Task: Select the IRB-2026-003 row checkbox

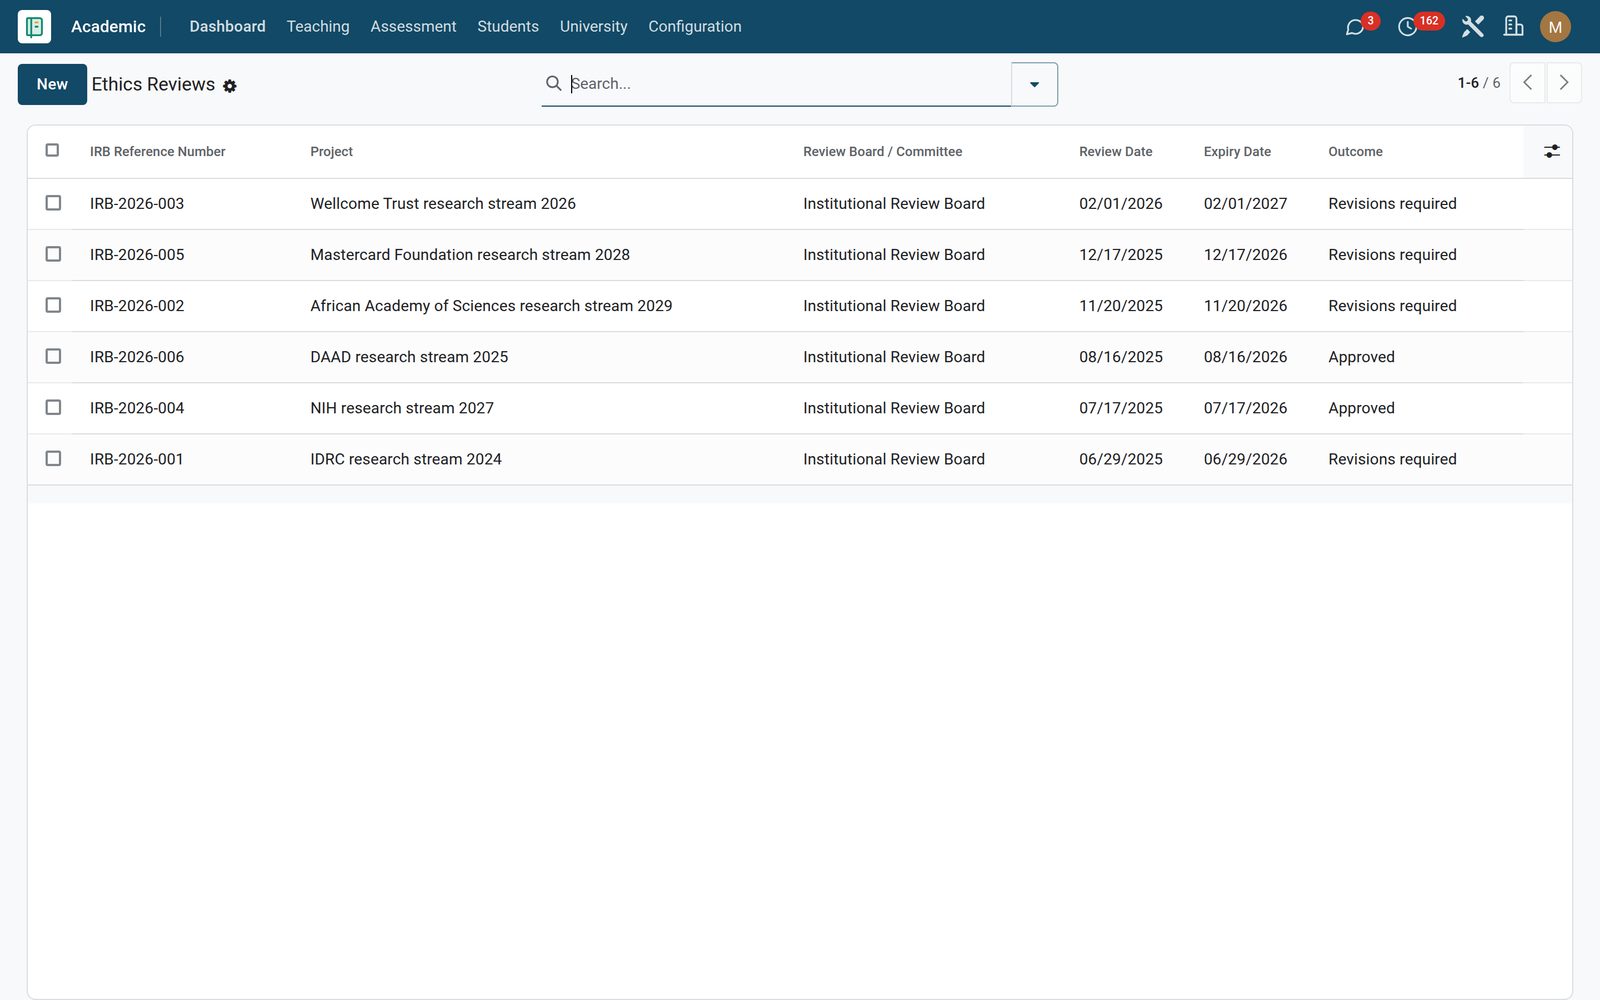Action: [53, 203]
